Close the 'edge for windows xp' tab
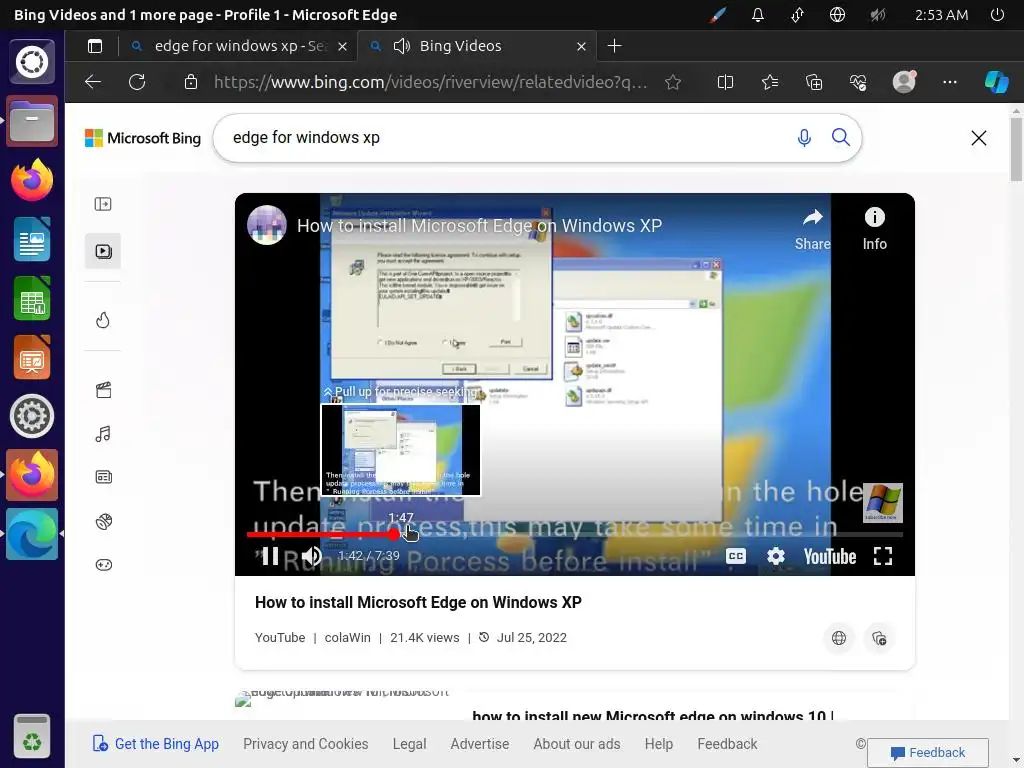 point(342,46)
